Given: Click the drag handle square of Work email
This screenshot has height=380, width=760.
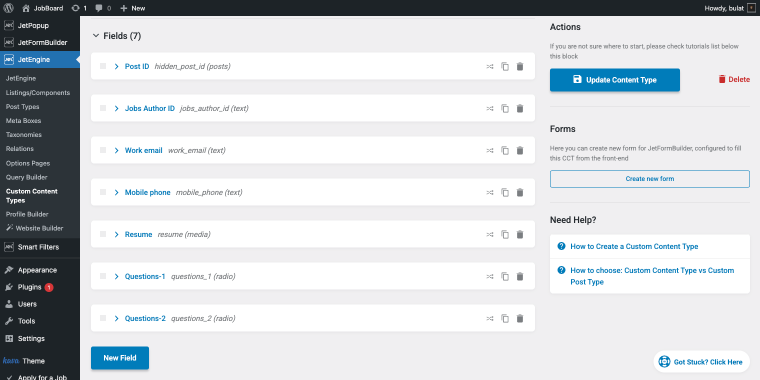Looking at the screenshot, I should [103, 150].
